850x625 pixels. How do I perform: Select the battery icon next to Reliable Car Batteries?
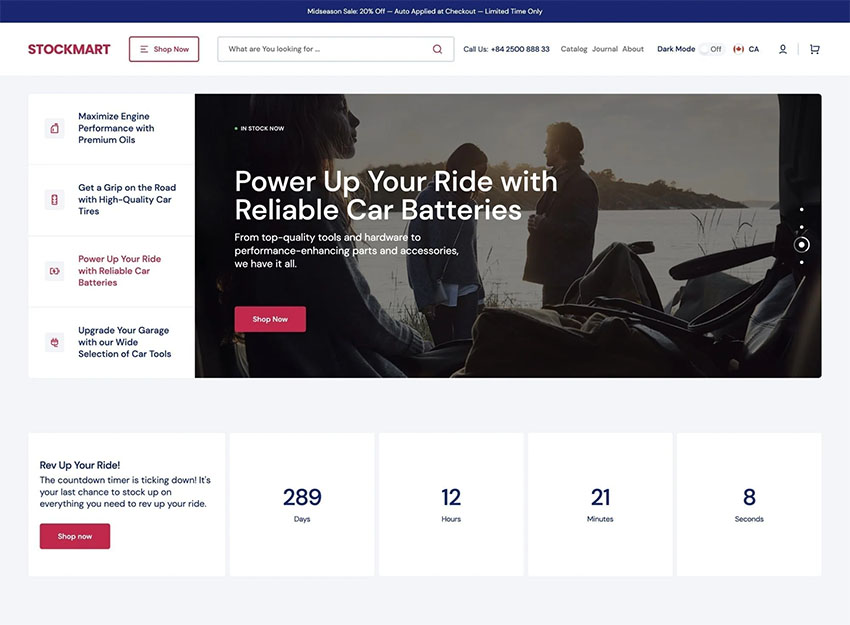[53, 270]
